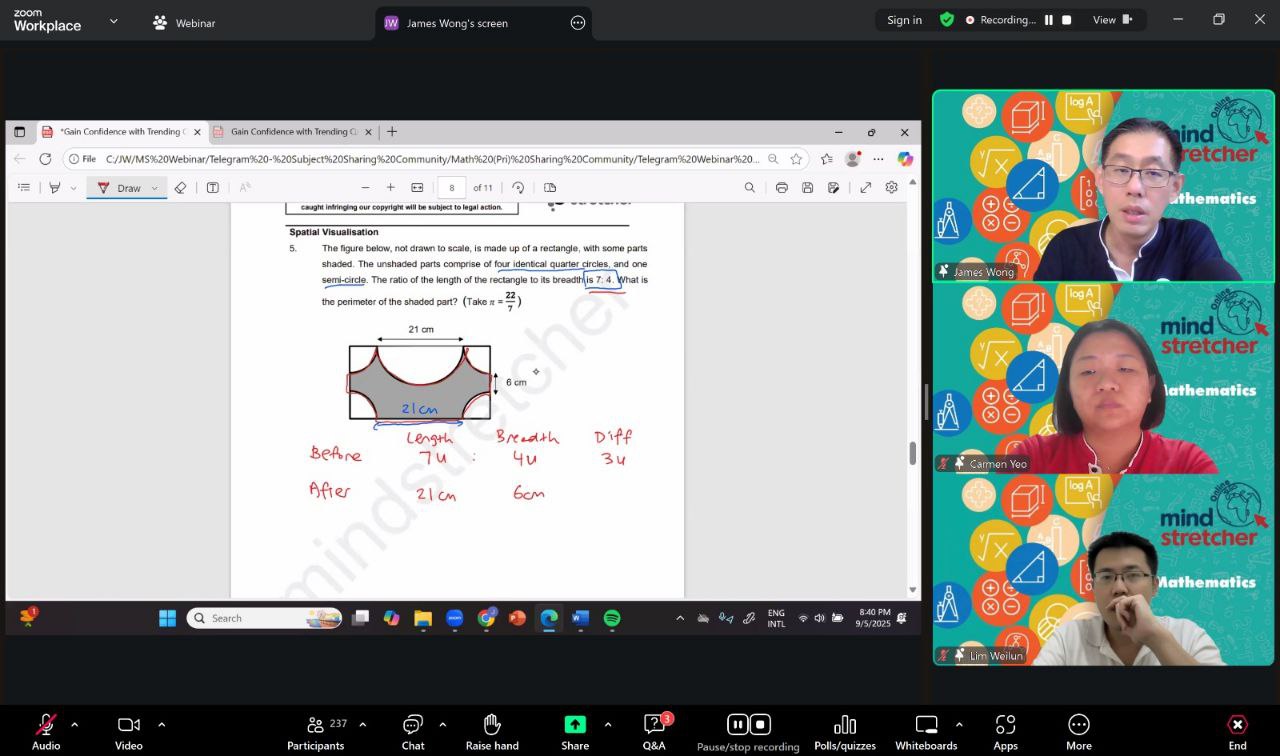The width and height of the screenshot is (1280, 756).
Task: Open the View layout options
Action: click(1111, 20)
